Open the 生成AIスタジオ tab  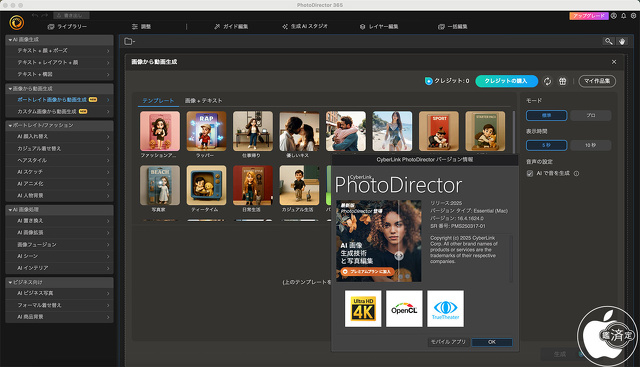[x=304, y=26]
